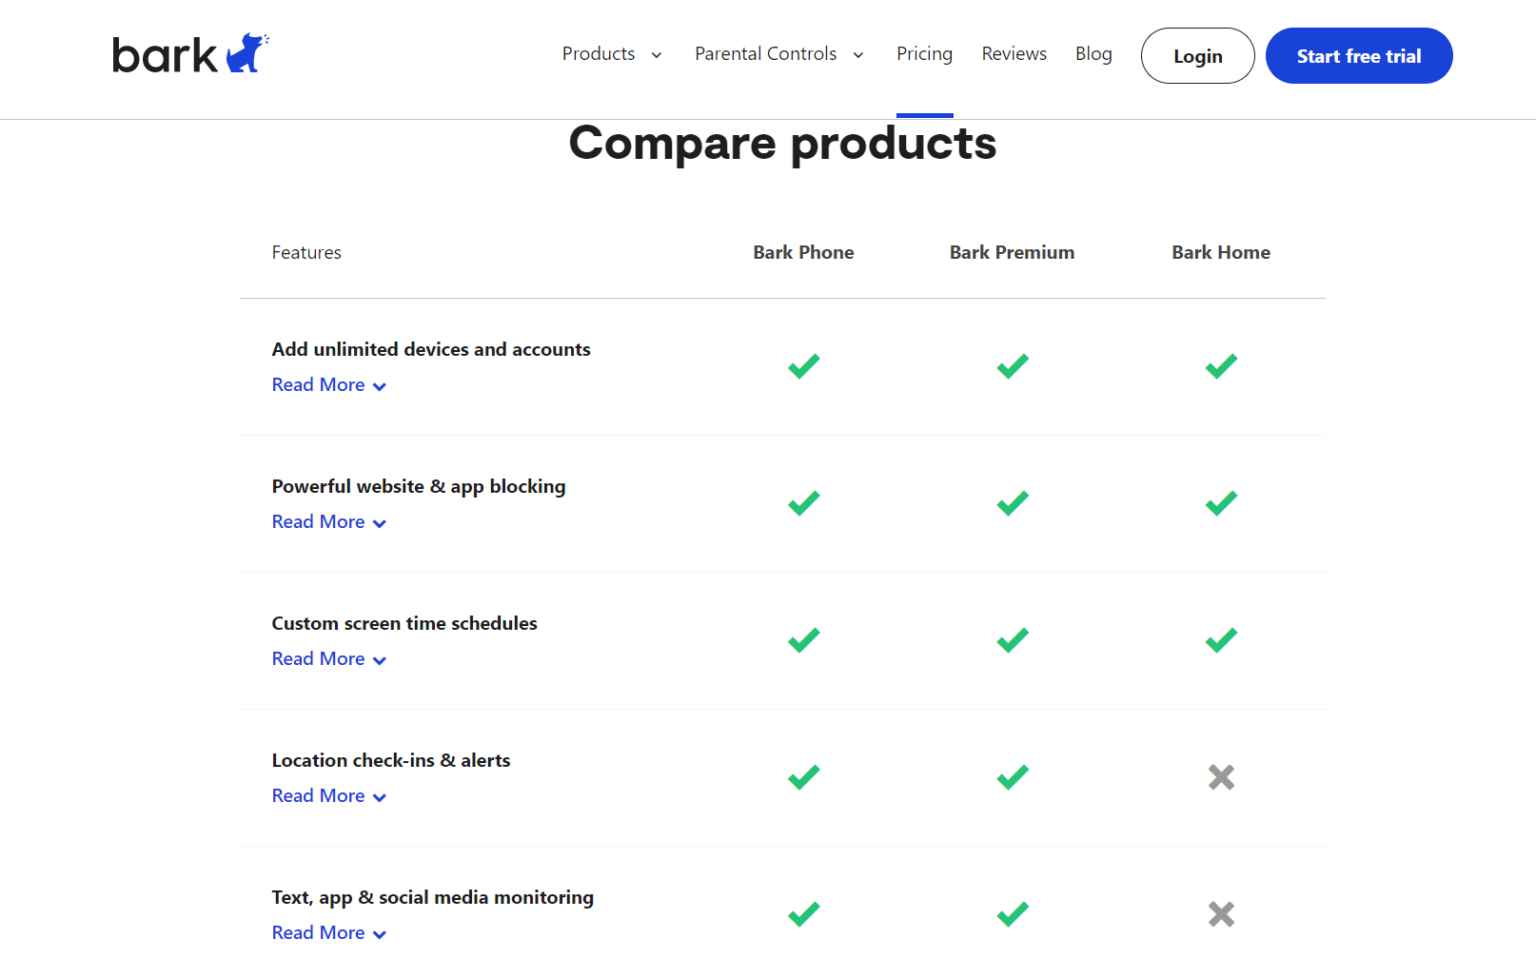Viewport: 1536px width, 978px height.
Task: Click Bark Phone checkmark for social media monitoring
Action: tap(803, 913)
